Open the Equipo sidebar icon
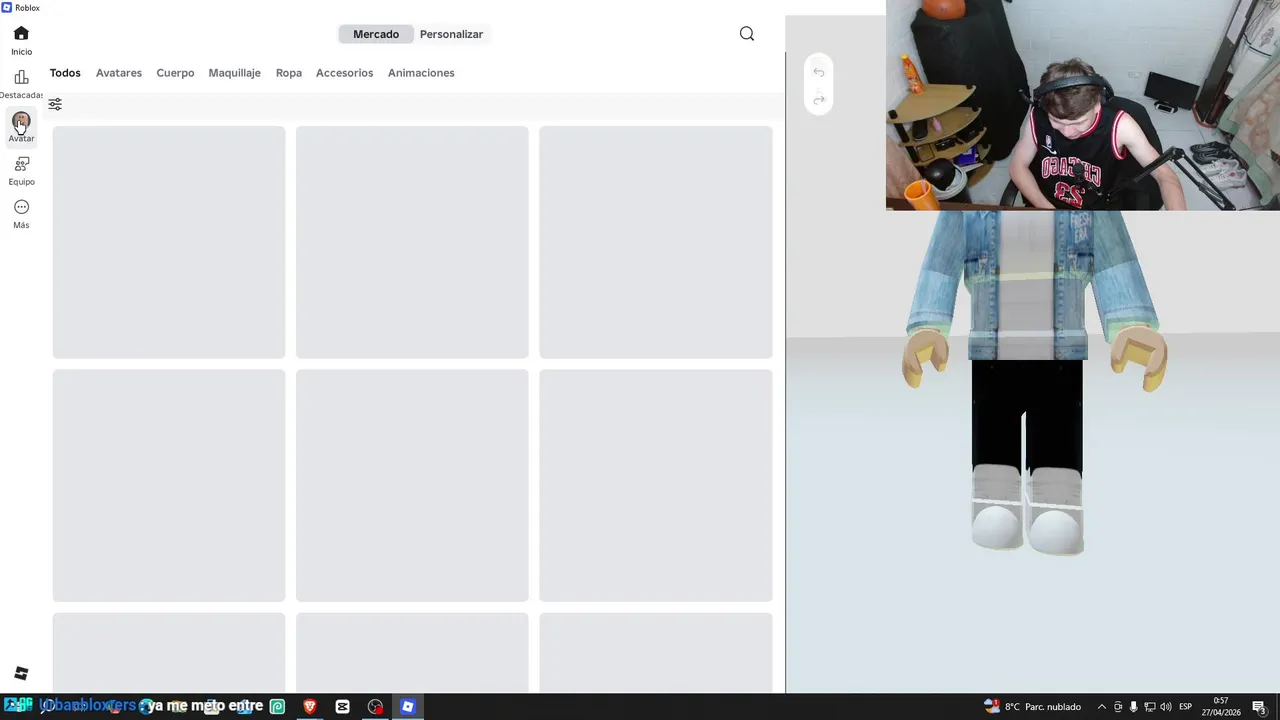This screenshot has height=720, width=1280. click(21, 164)
